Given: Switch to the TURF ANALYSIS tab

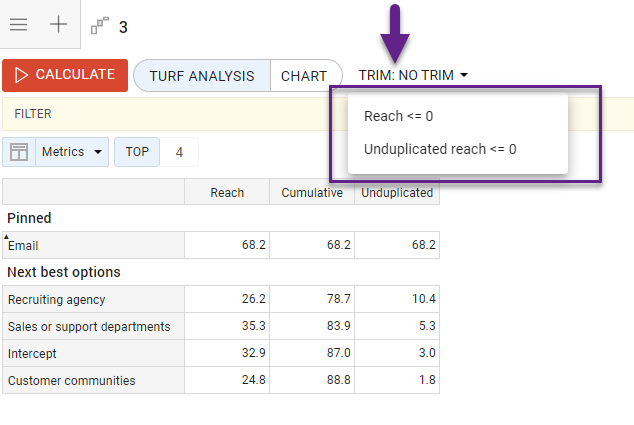Looking at the screenshot, I should coord(201,76).
